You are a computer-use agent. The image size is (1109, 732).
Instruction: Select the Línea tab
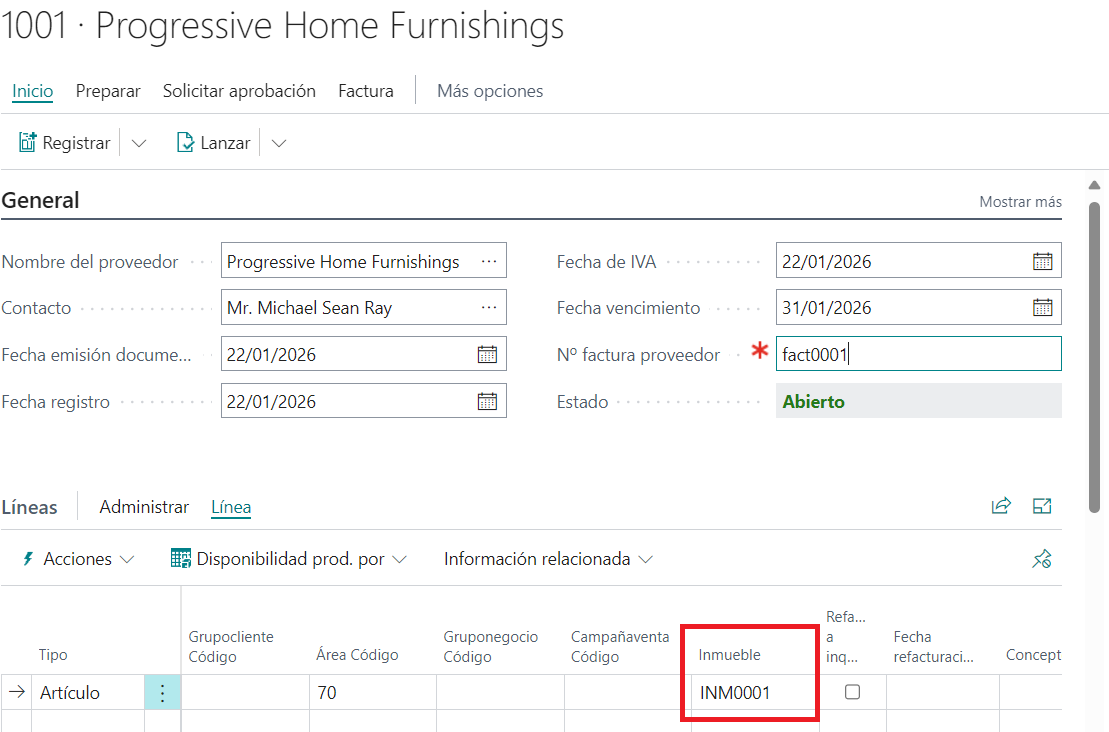(231, 507)
